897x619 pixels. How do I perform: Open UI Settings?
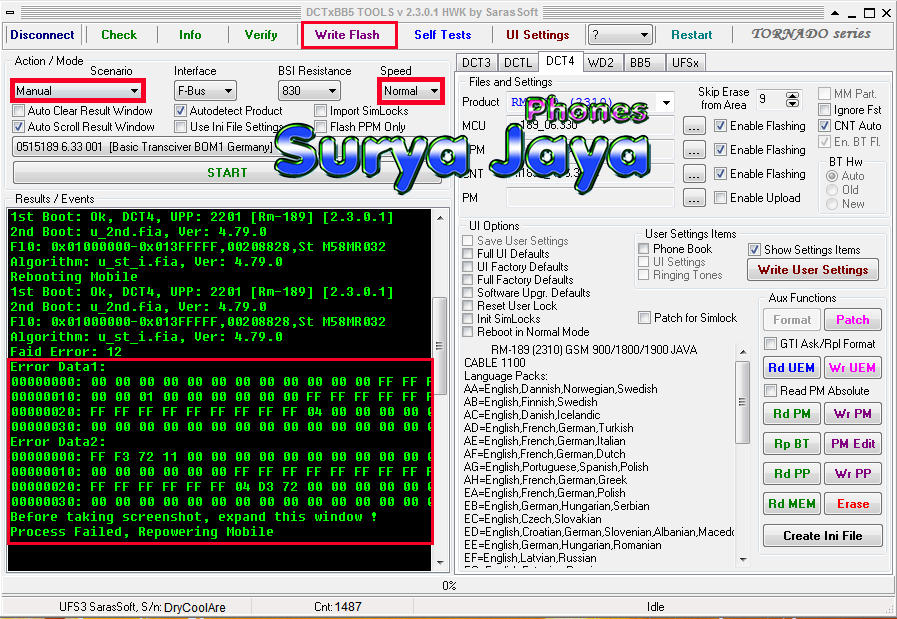tap(538, 35)
